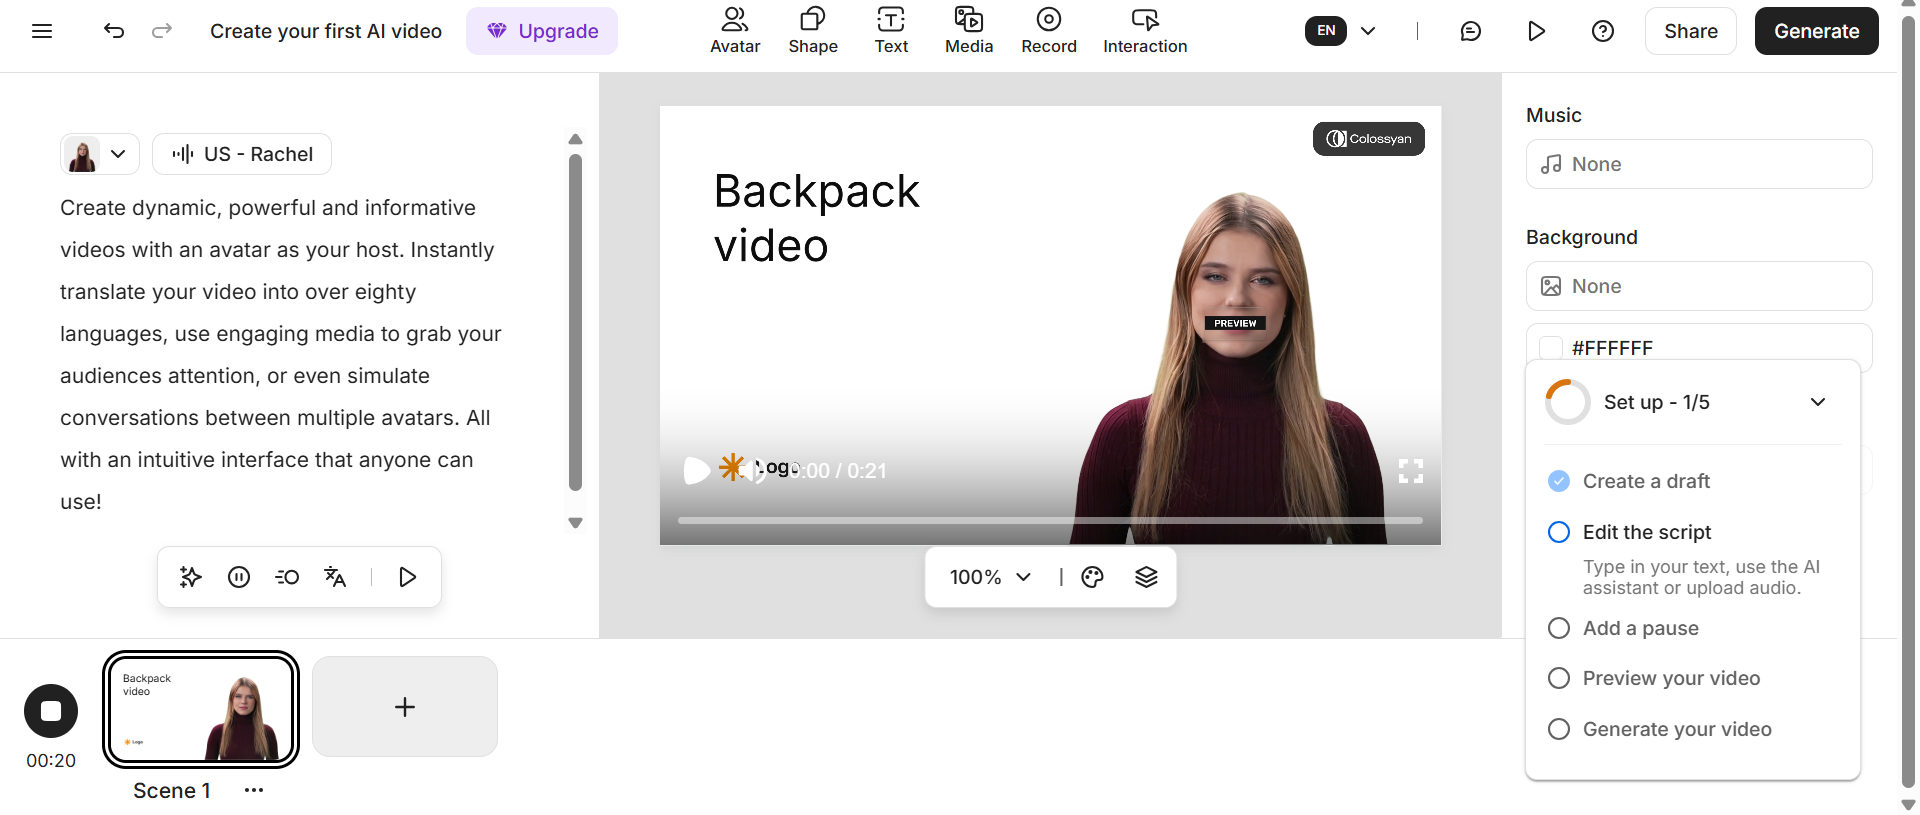Image resolution: width=1920 pixels, height=815 pixels.
Task: Select the Background None image field
Action: tap(1699, 286)
